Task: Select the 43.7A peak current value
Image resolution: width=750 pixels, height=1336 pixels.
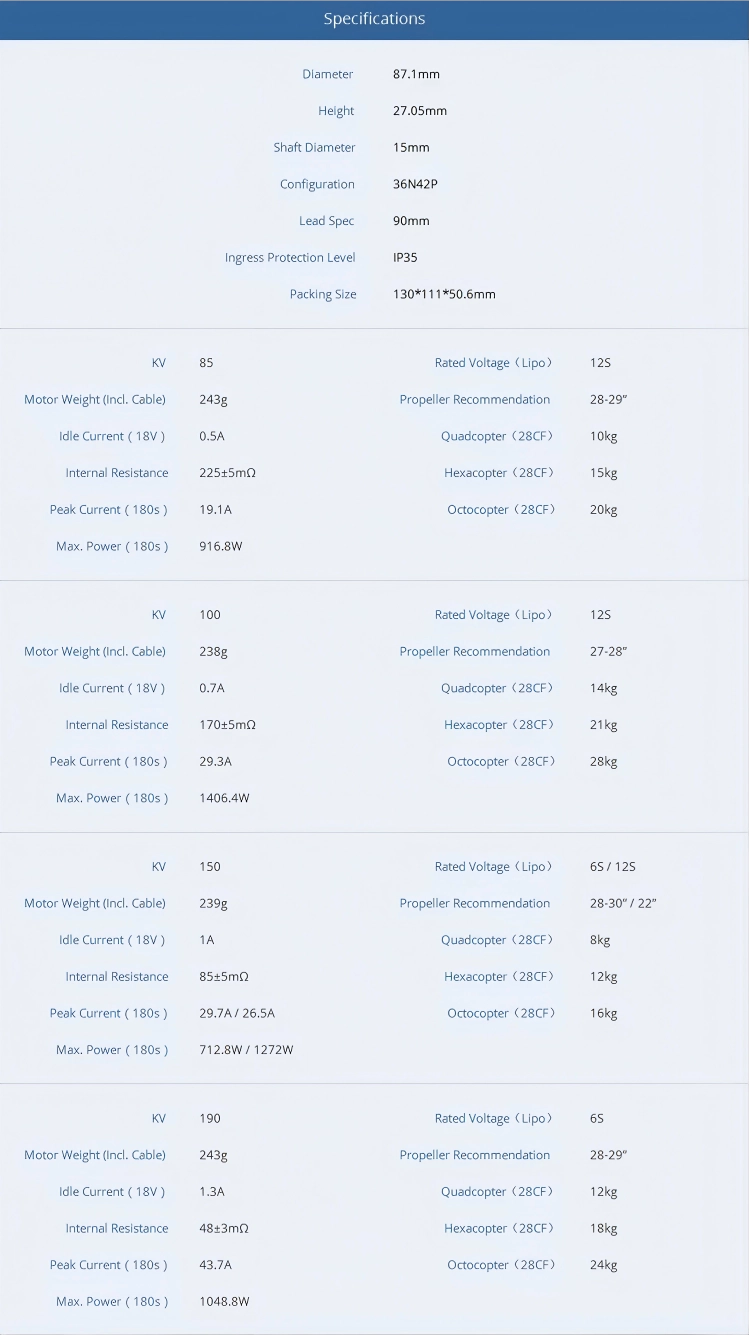Action: 215,1265
